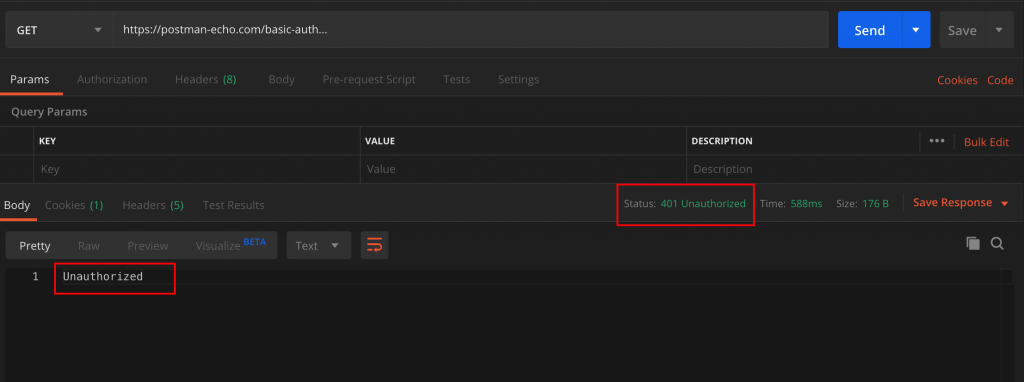Screen dimensions: 1024x382
Task: Click the 401 Unauthorized status text
Action: 703,204
